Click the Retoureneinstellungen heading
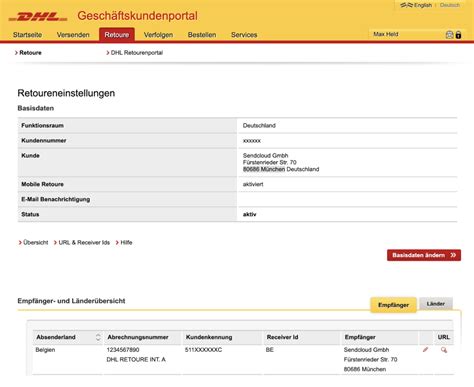The height and width of the screenshot is (387, 474). 66,93
